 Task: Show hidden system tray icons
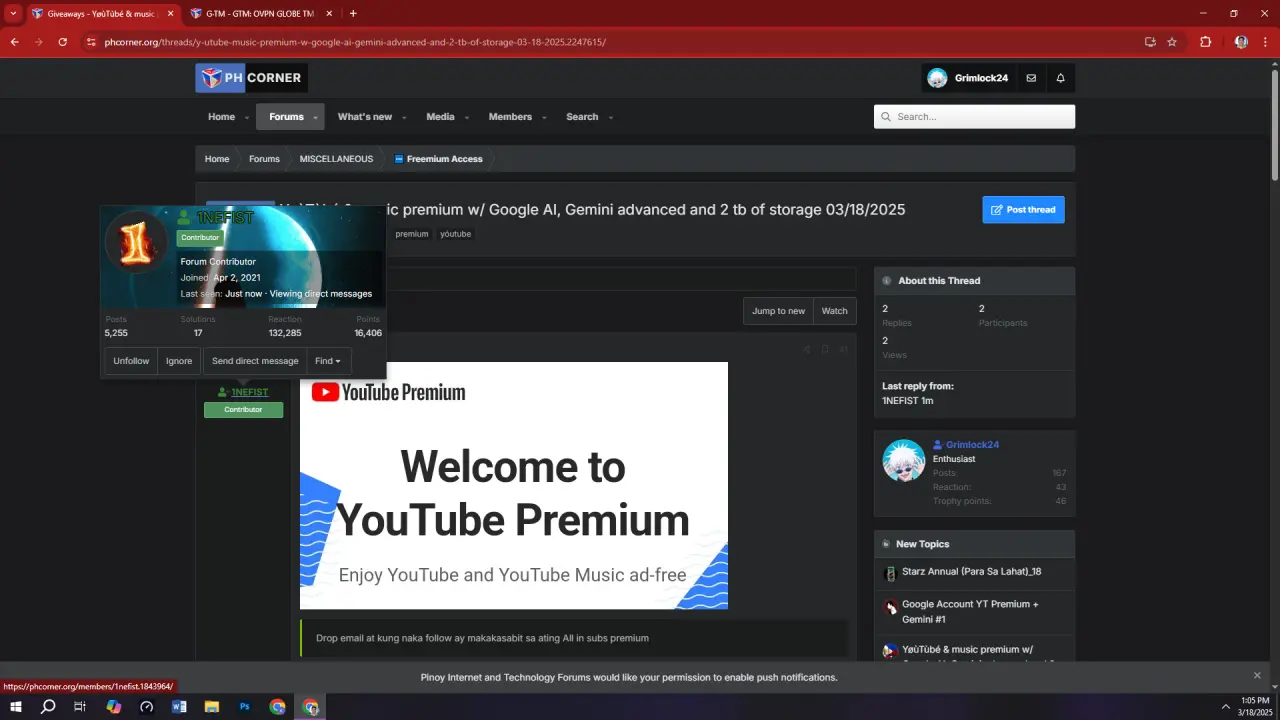[x=1226, y=706]
